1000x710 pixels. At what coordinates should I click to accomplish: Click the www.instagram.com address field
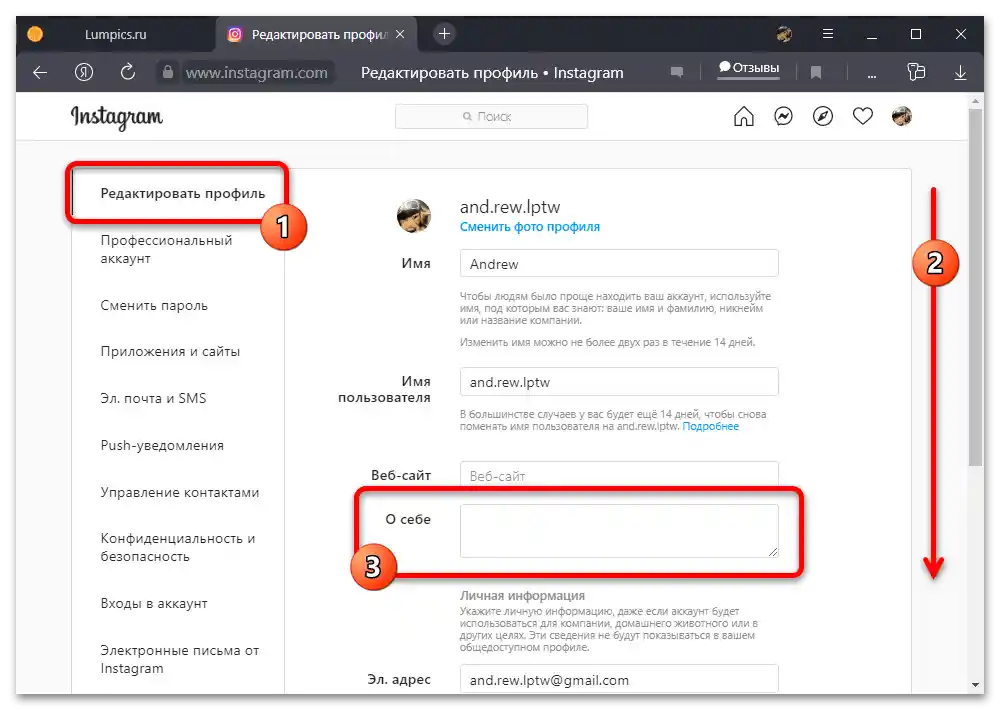click(257, 73)
